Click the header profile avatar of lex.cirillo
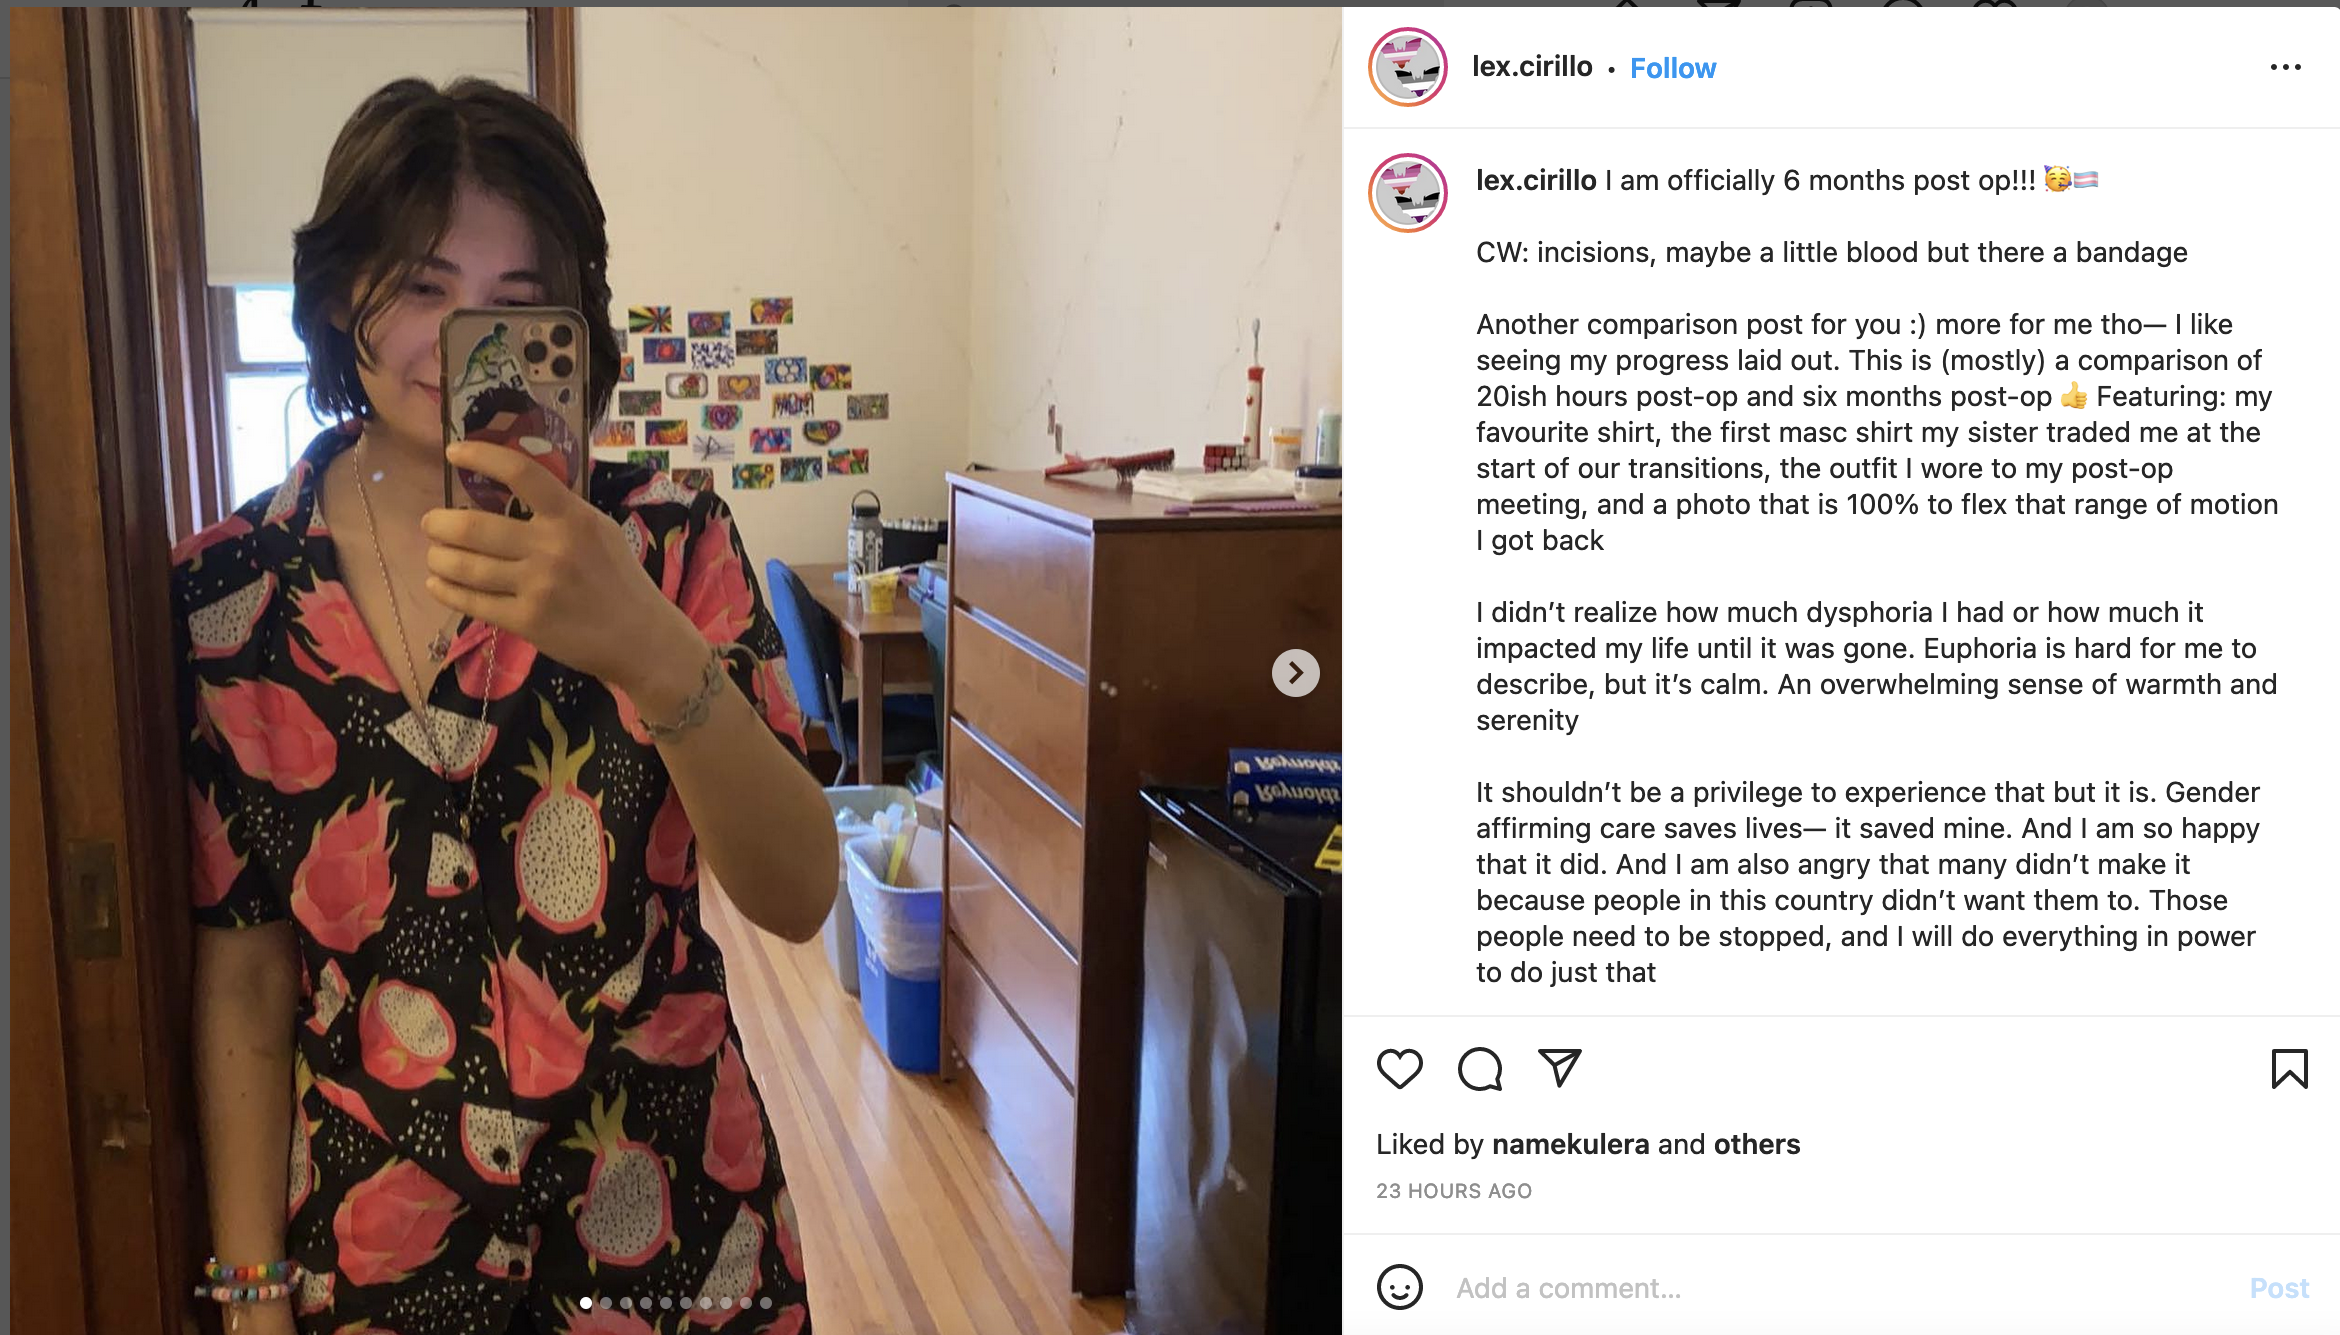The height and width of the screenshot is (1335, 2340). point(1408,67)
